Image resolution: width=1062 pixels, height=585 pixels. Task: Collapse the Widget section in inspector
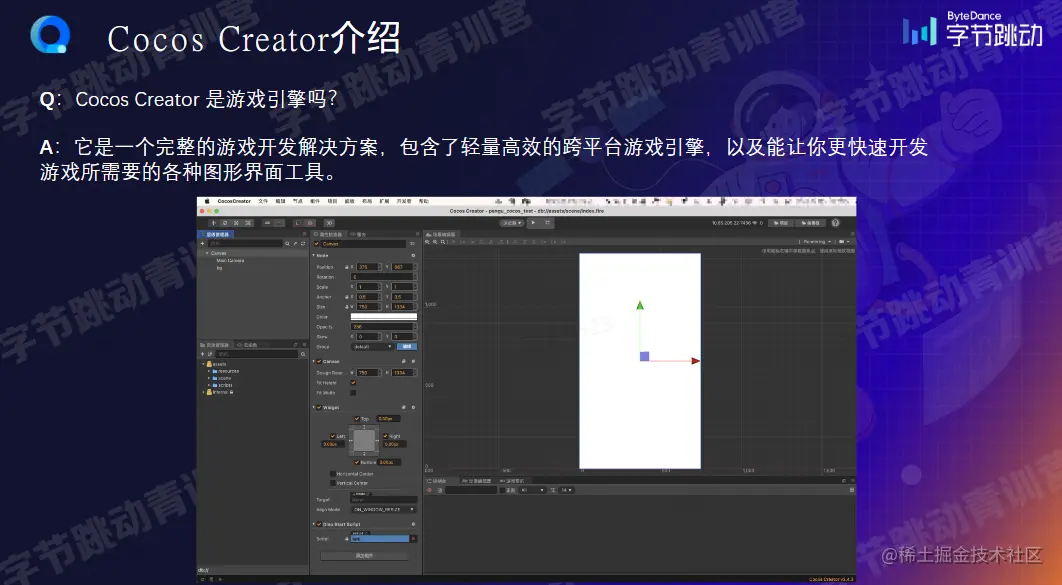314,408
